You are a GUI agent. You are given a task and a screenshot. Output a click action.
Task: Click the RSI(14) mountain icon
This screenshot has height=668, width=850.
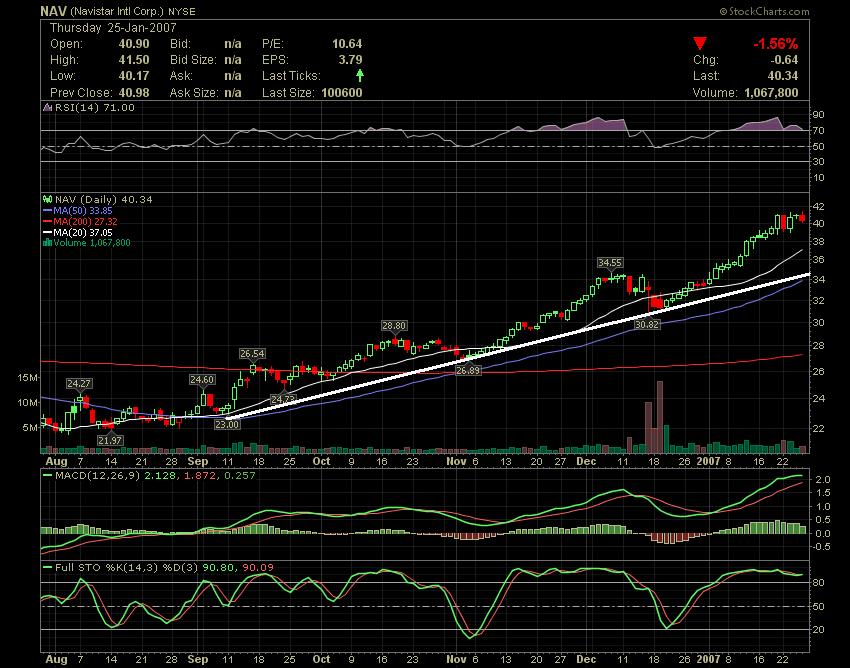click(48, 107)
